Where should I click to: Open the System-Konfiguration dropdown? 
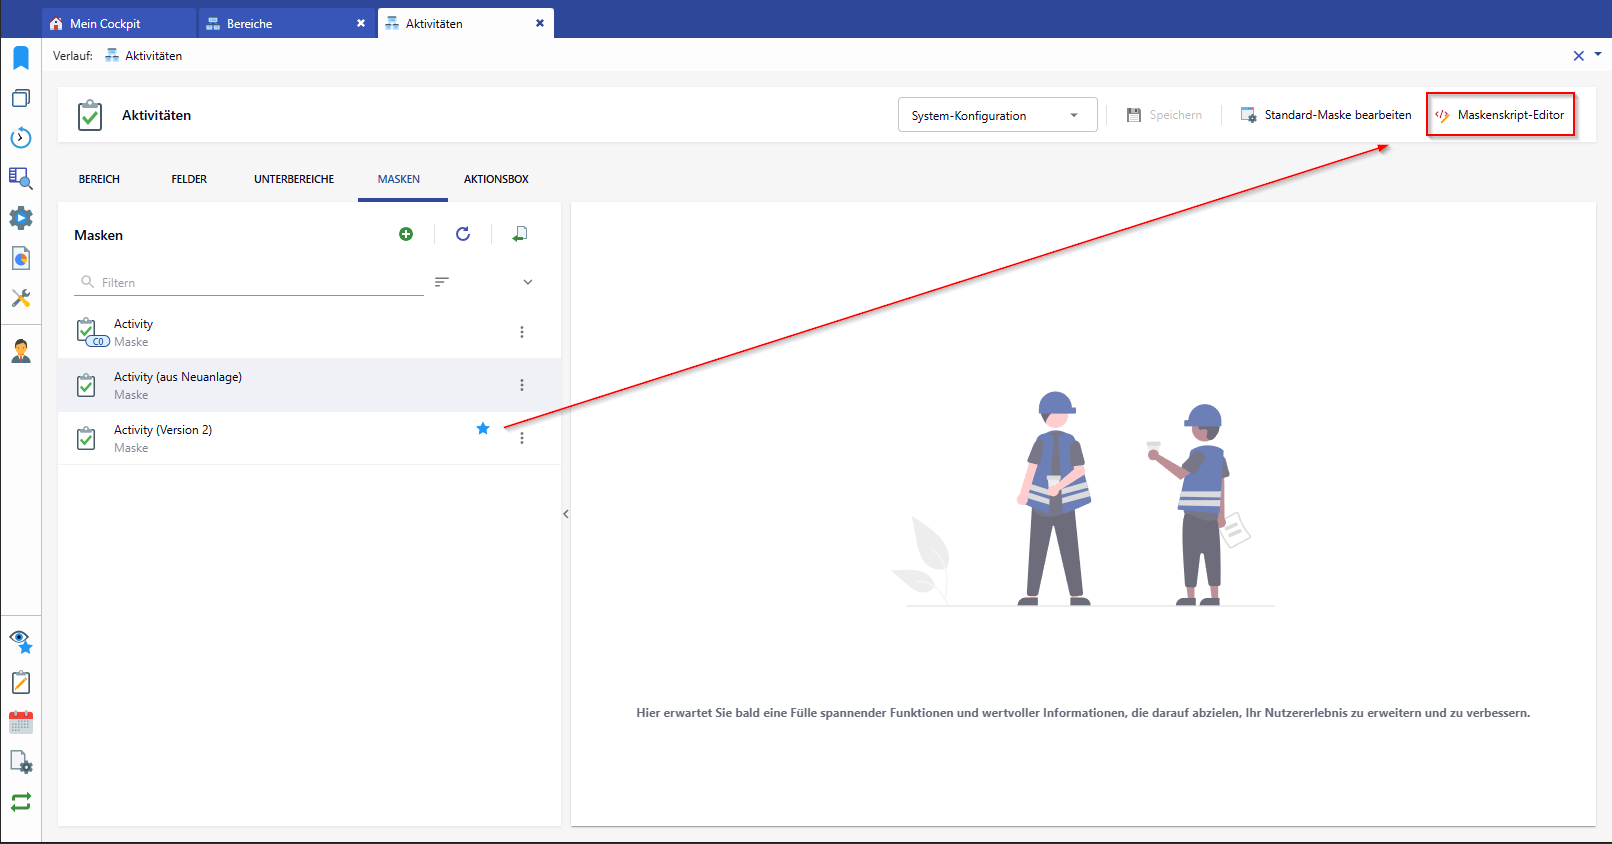pos(996,115)
